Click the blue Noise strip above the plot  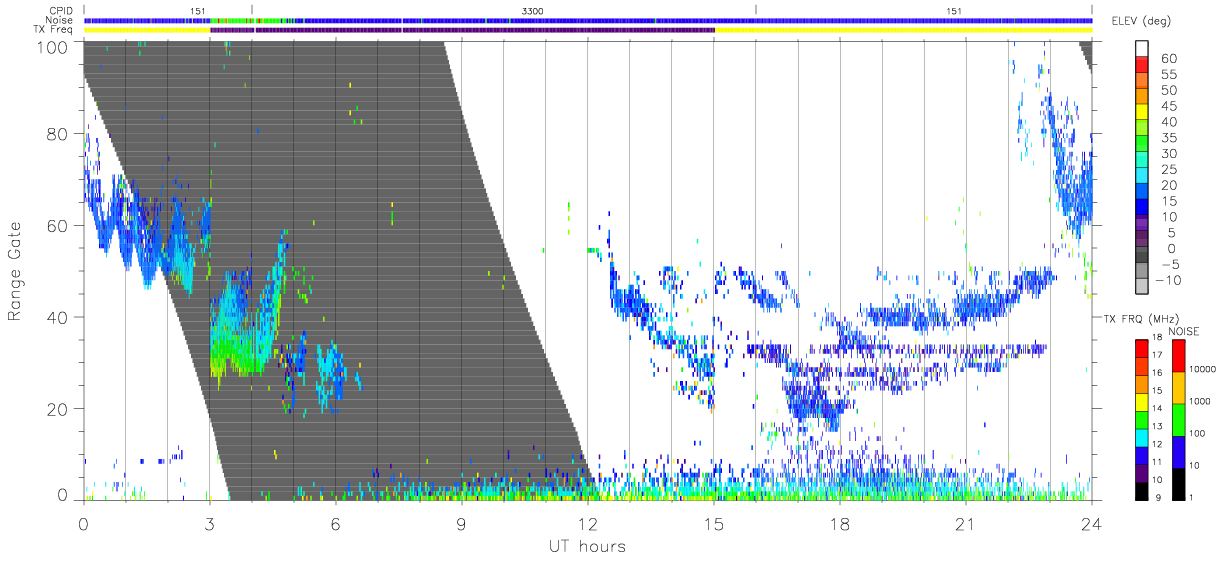[587, 20]
